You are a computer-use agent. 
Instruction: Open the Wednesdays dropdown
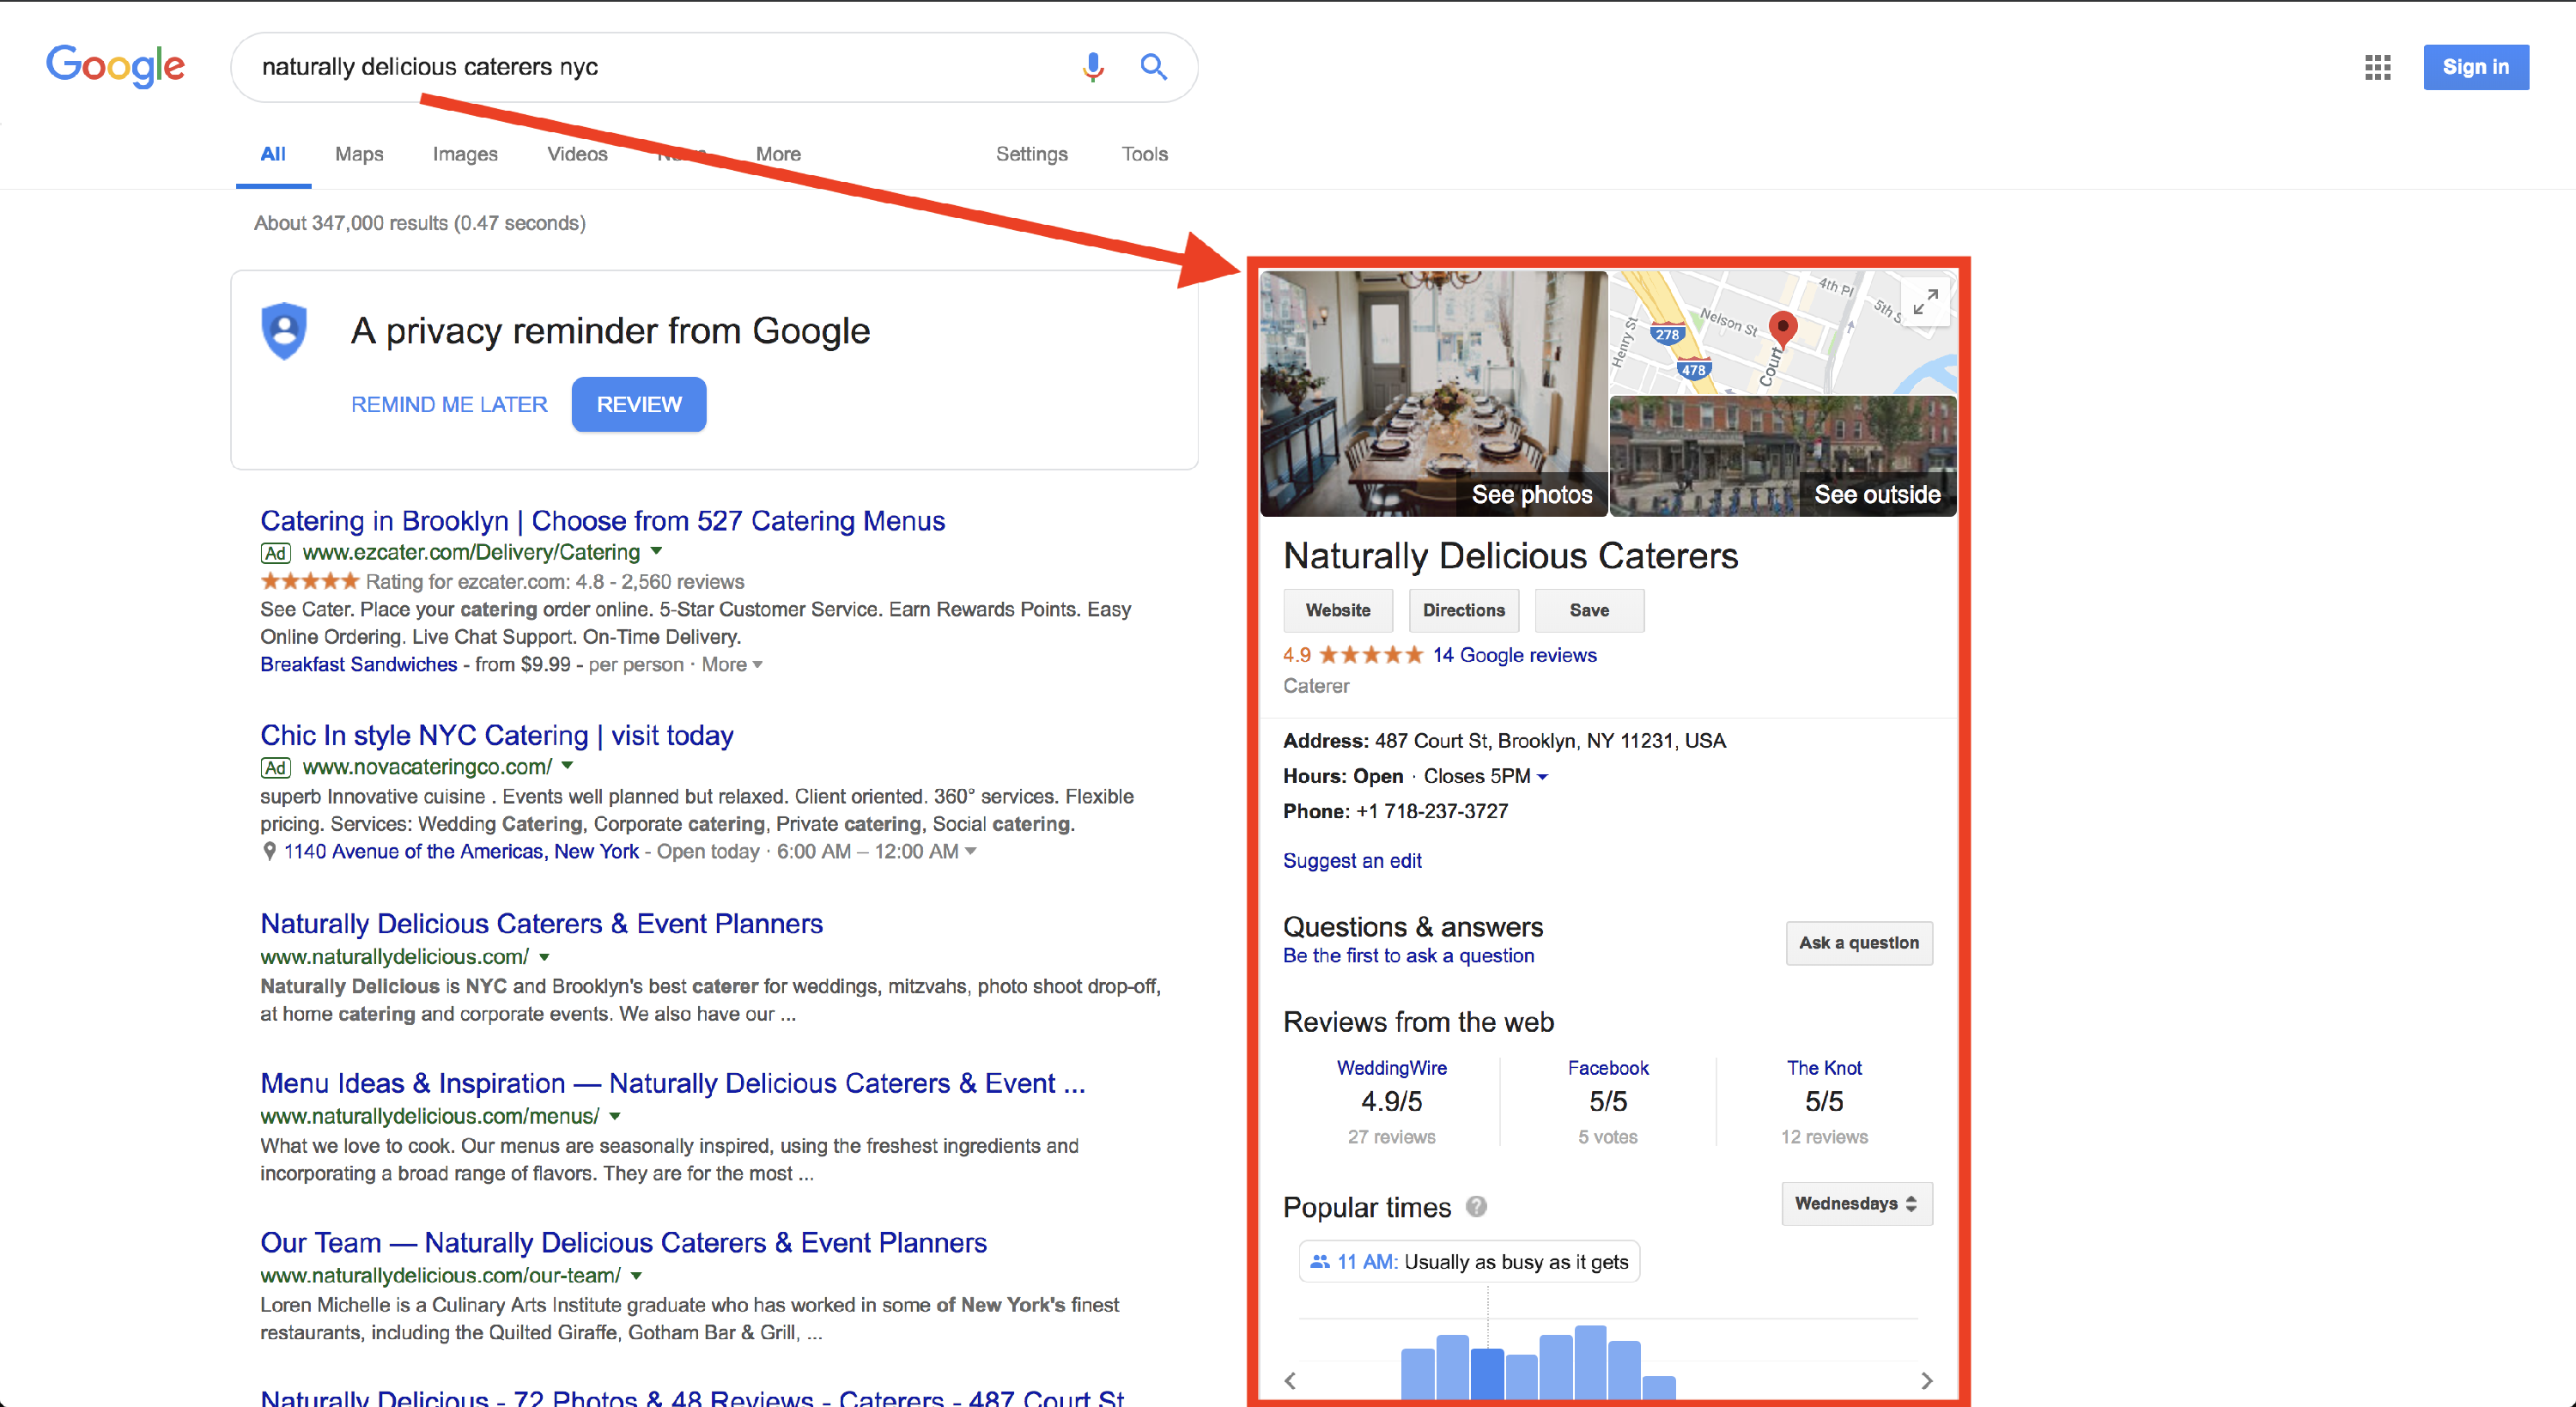[x=1856, y=1203]
